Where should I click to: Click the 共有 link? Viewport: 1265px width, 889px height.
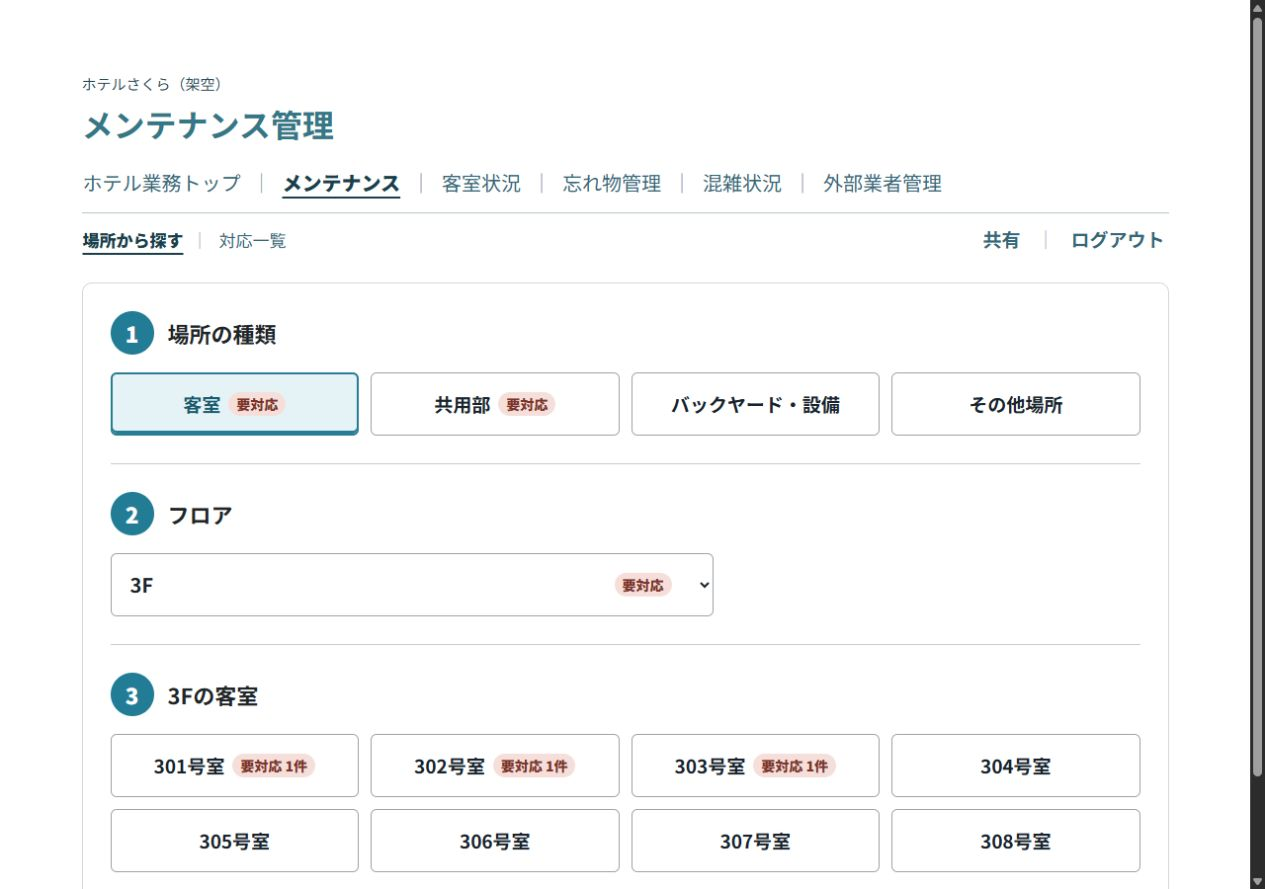click(x=1001, y=240)
